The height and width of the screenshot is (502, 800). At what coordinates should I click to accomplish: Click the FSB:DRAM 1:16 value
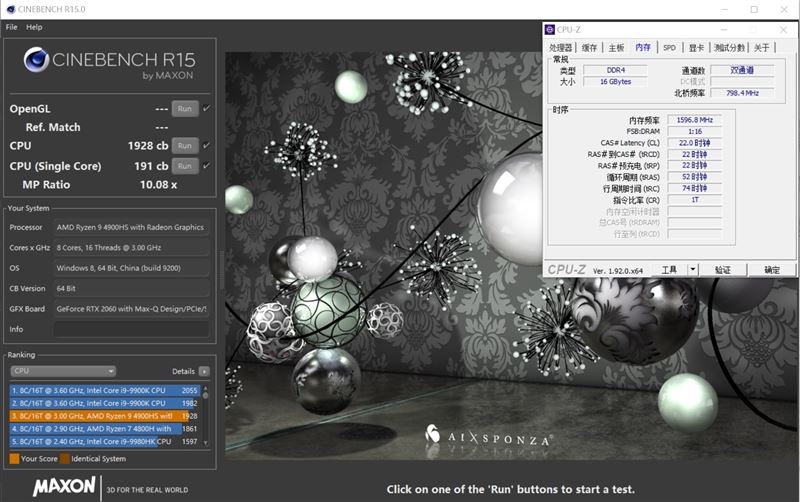point(694,131)
